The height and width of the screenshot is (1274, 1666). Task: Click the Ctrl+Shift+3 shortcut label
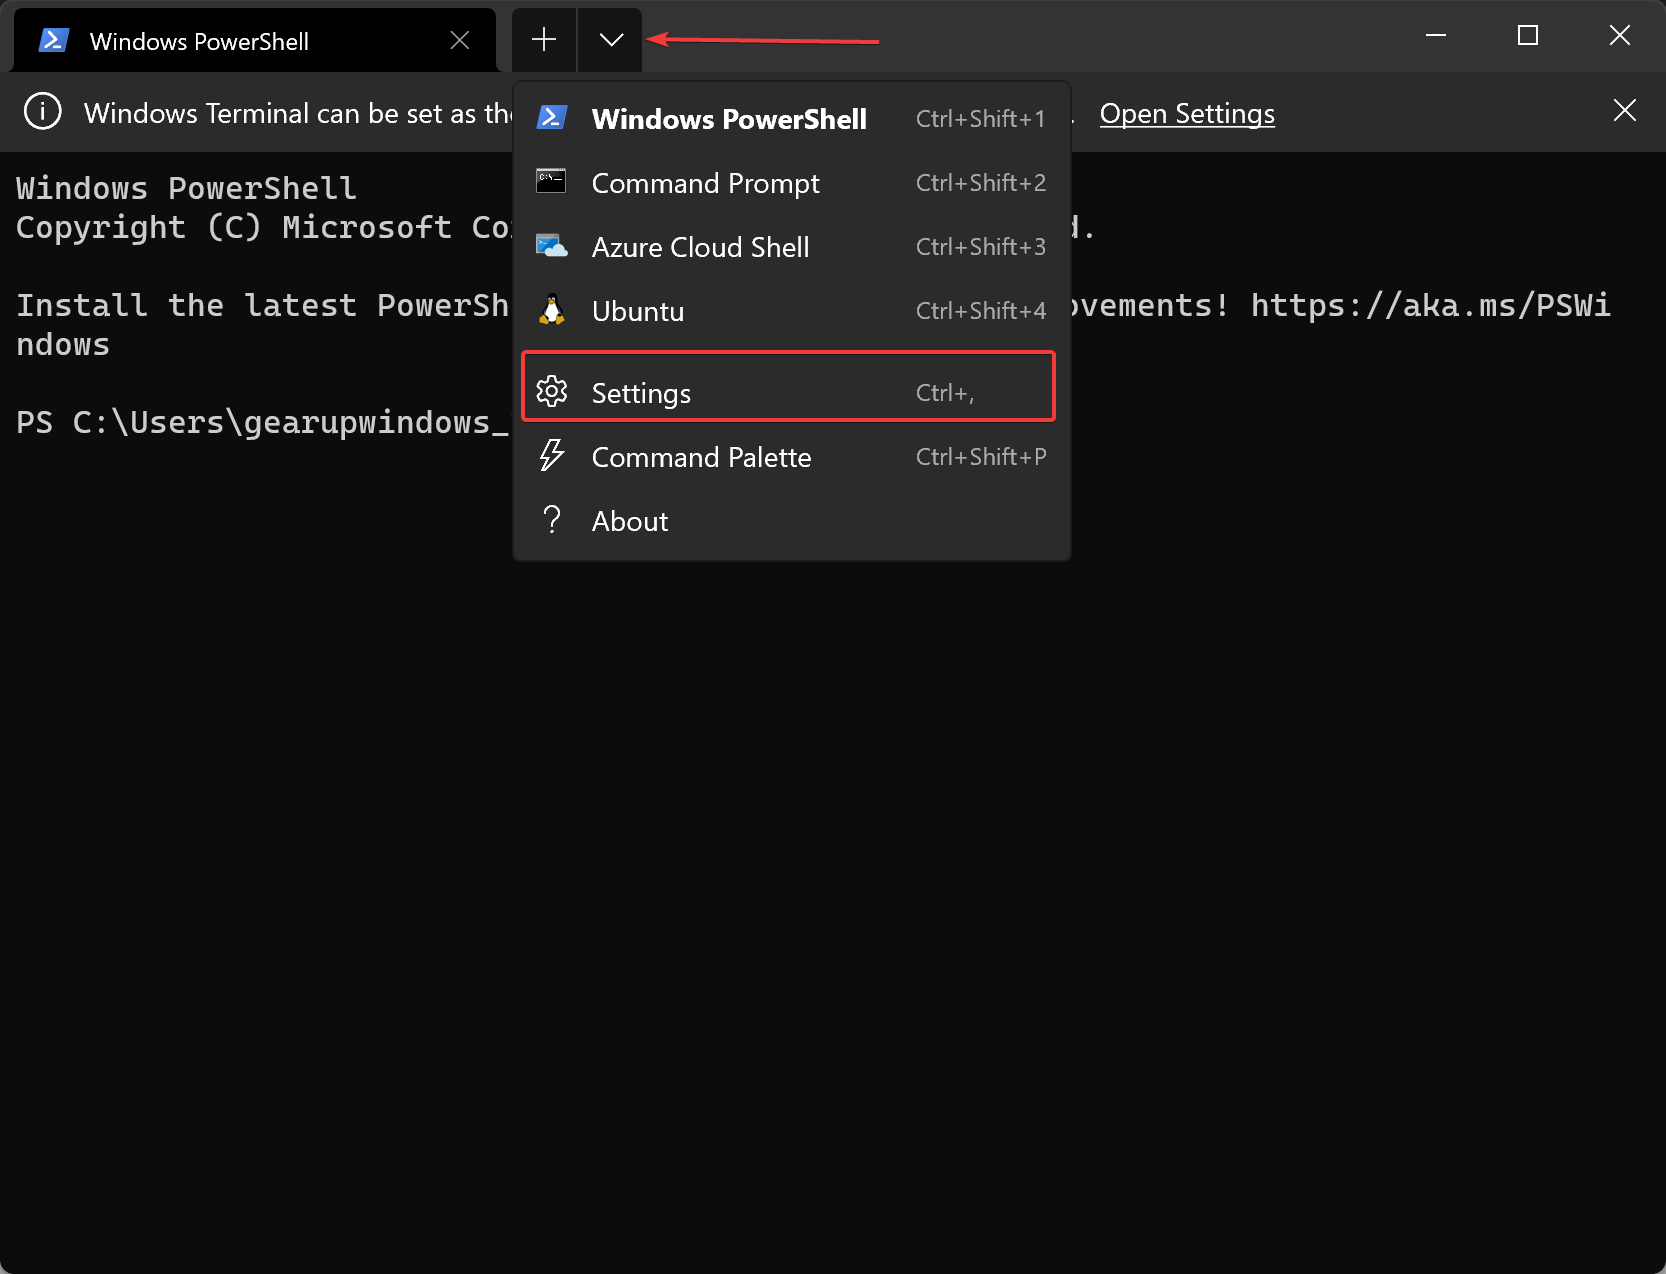point(981,247)
